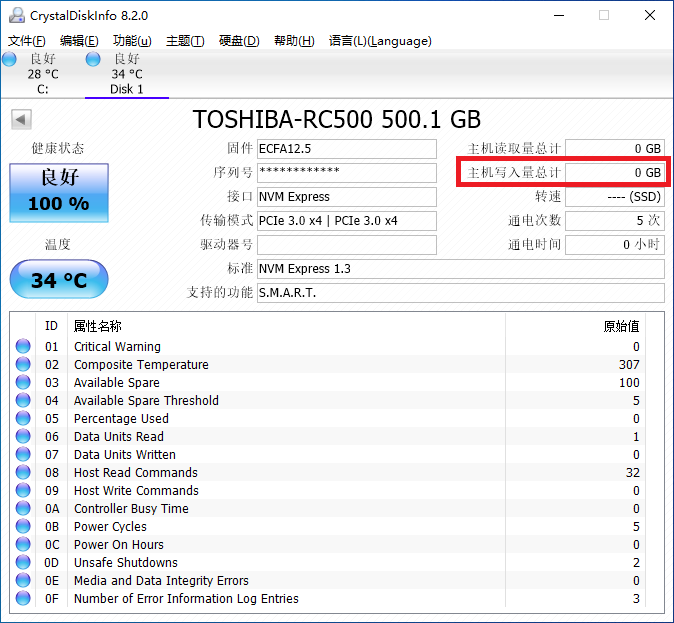Open the 文件(F) menu
This screenshot has height=623, width=674.
(x=27, y=41)
